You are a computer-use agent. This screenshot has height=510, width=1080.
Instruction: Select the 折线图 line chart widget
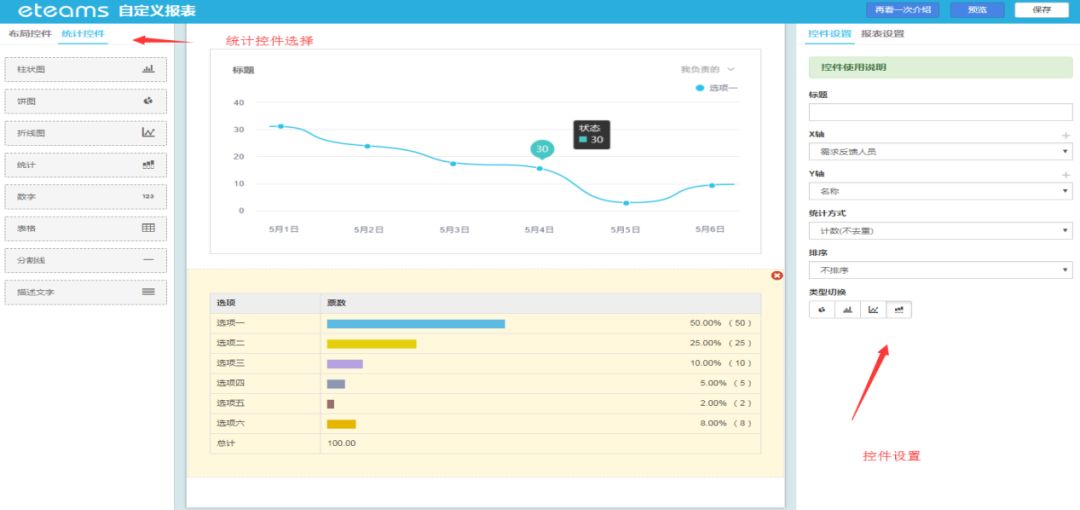pos(85,133)
